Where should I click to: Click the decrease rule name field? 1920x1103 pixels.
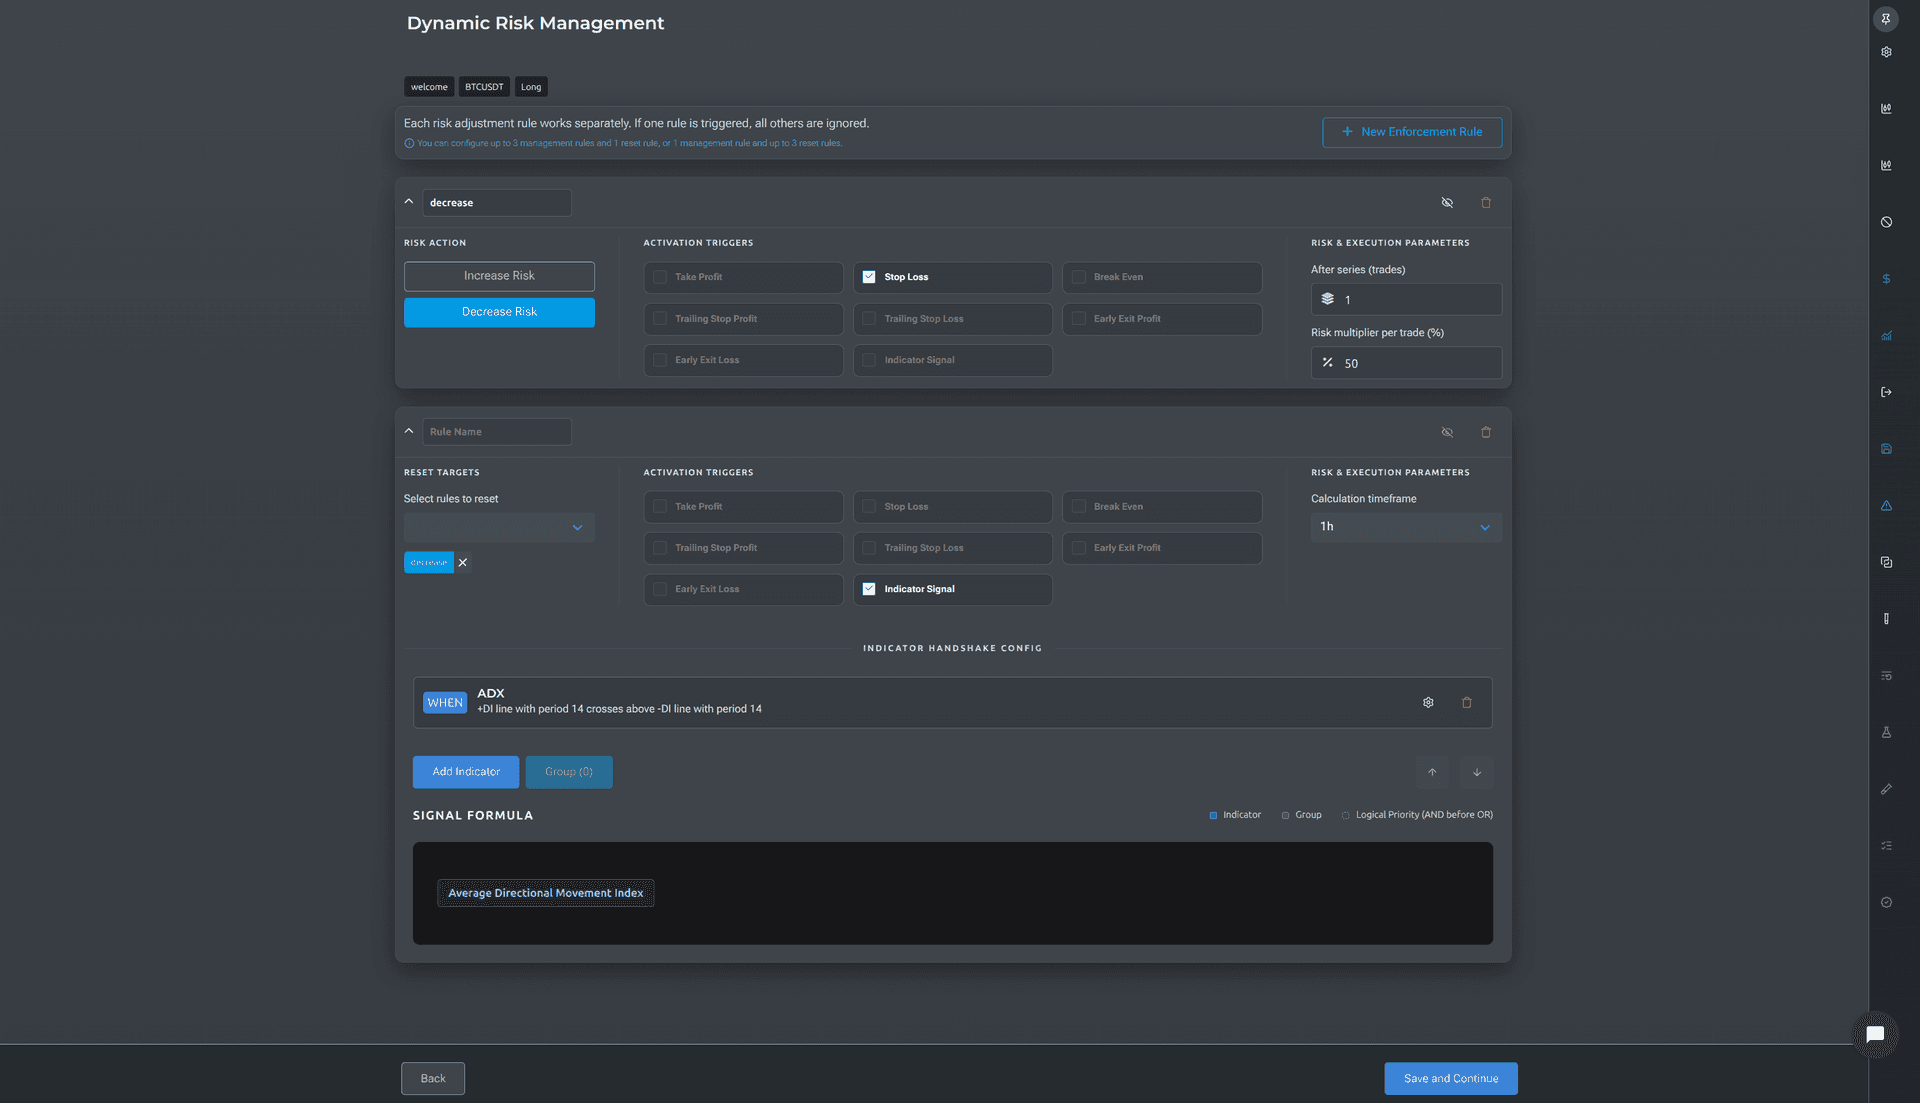pyautogui.click(x=497, y=203)
